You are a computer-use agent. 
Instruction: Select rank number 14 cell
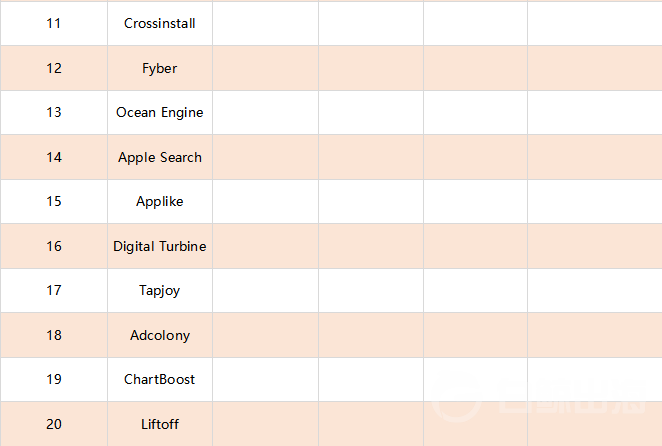(x=54, y=157)
